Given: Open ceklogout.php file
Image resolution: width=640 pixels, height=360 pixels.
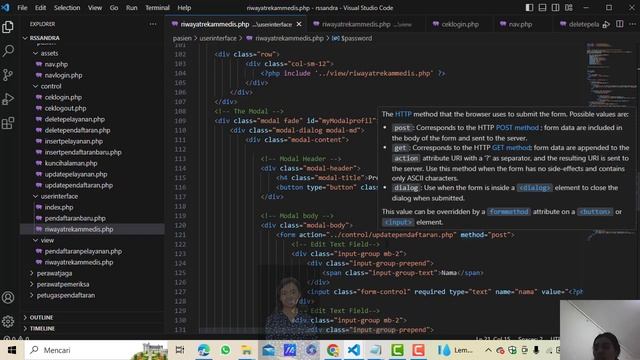Looking at the screenshot, I should 65,108.
